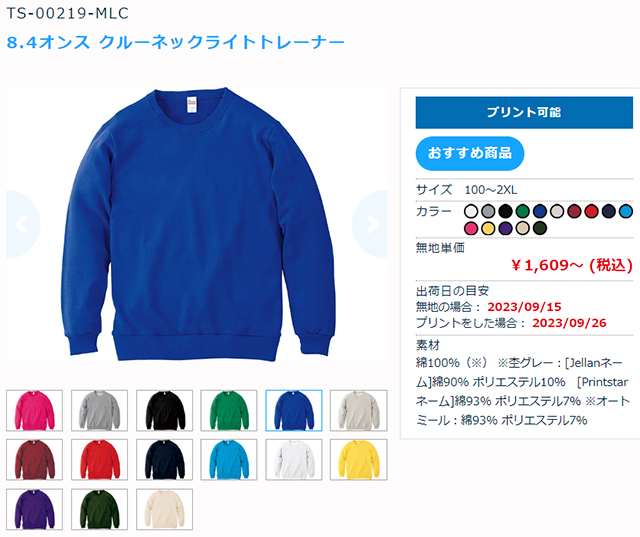Select the purple color swatch circle

pos(505,228)
